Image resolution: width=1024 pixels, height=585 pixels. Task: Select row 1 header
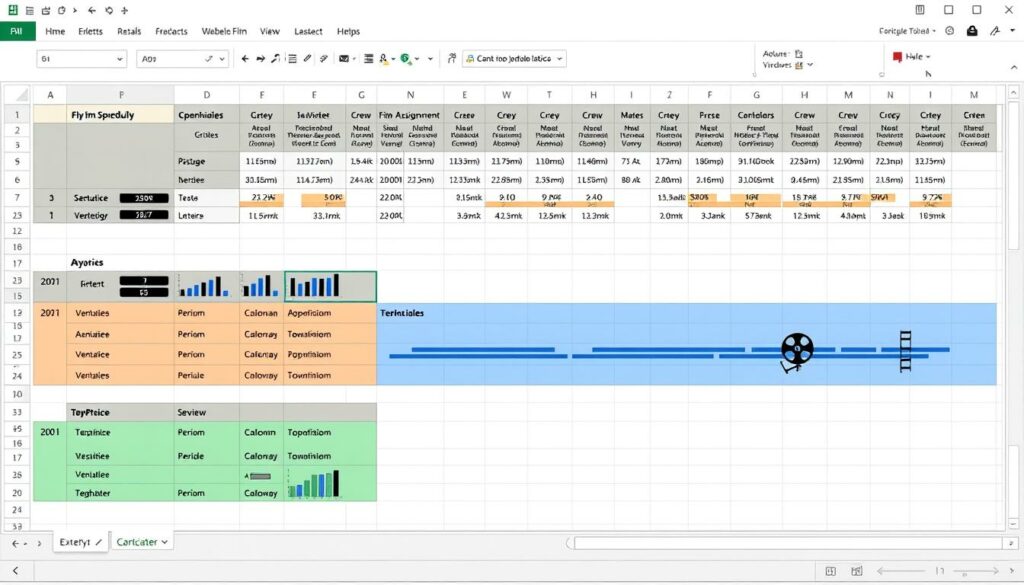click(x=18, y=114)
